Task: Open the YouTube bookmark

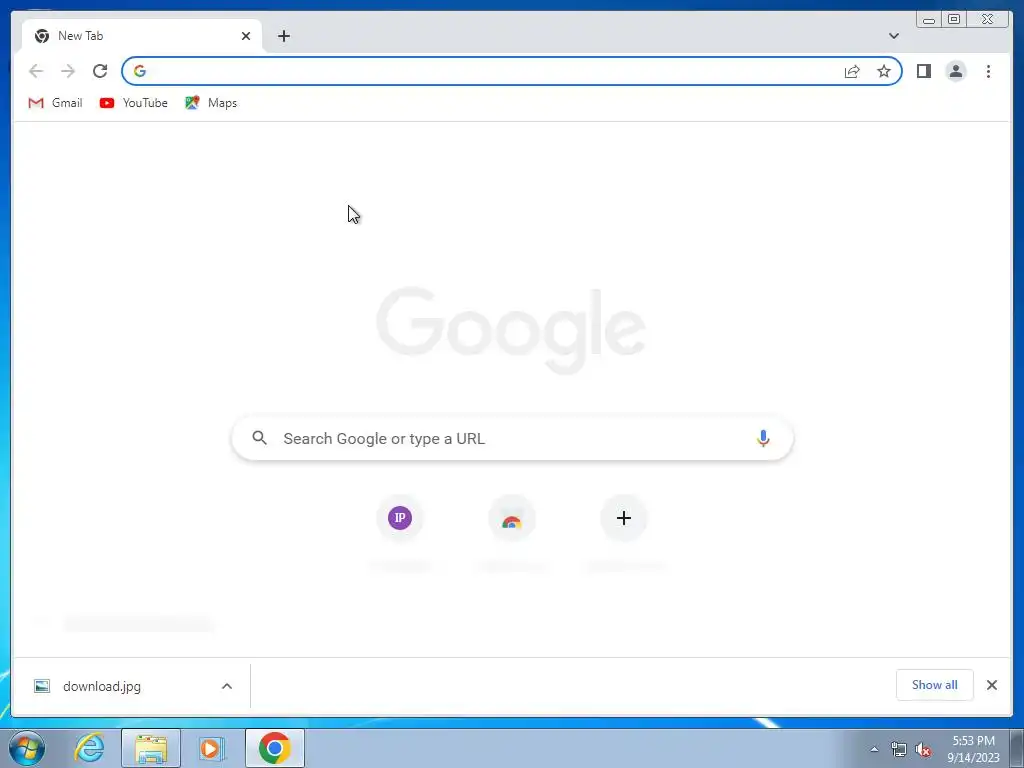Action: coord(134,103)
